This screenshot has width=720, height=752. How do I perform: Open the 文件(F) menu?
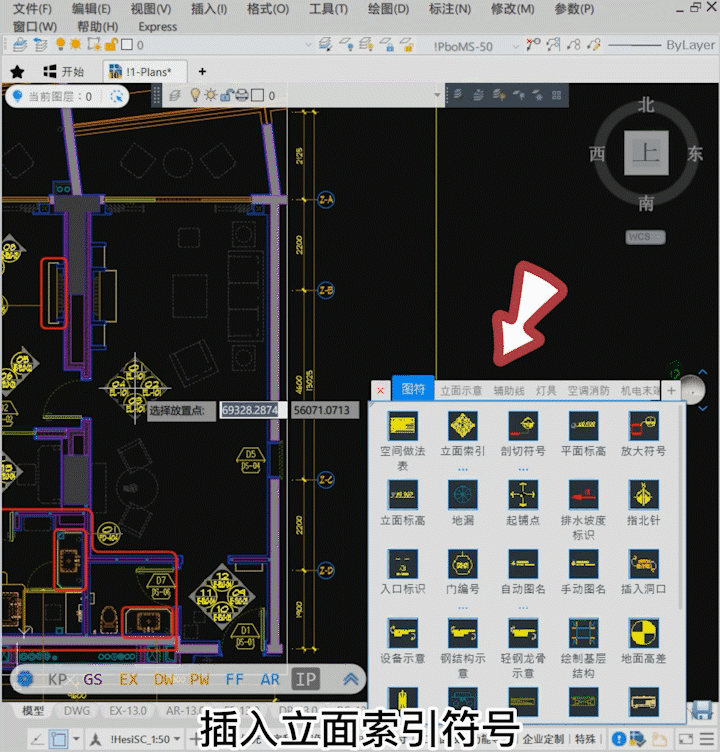click(x=32, y=9)
